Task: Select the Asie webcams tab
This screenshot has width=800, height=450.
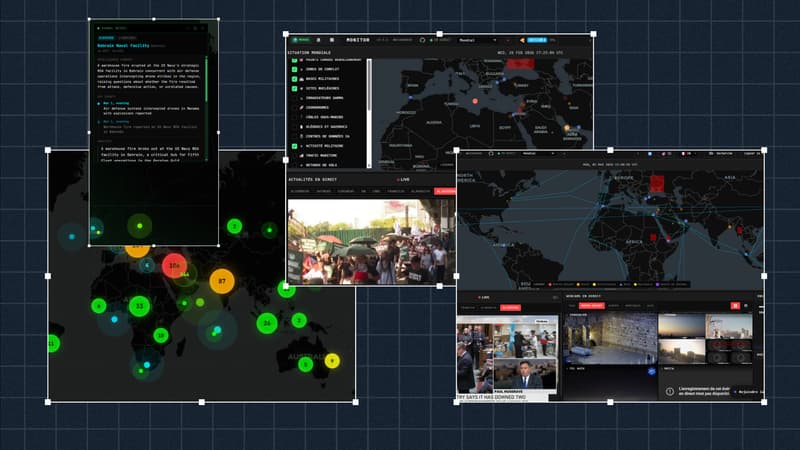Action: click(651, 306)
